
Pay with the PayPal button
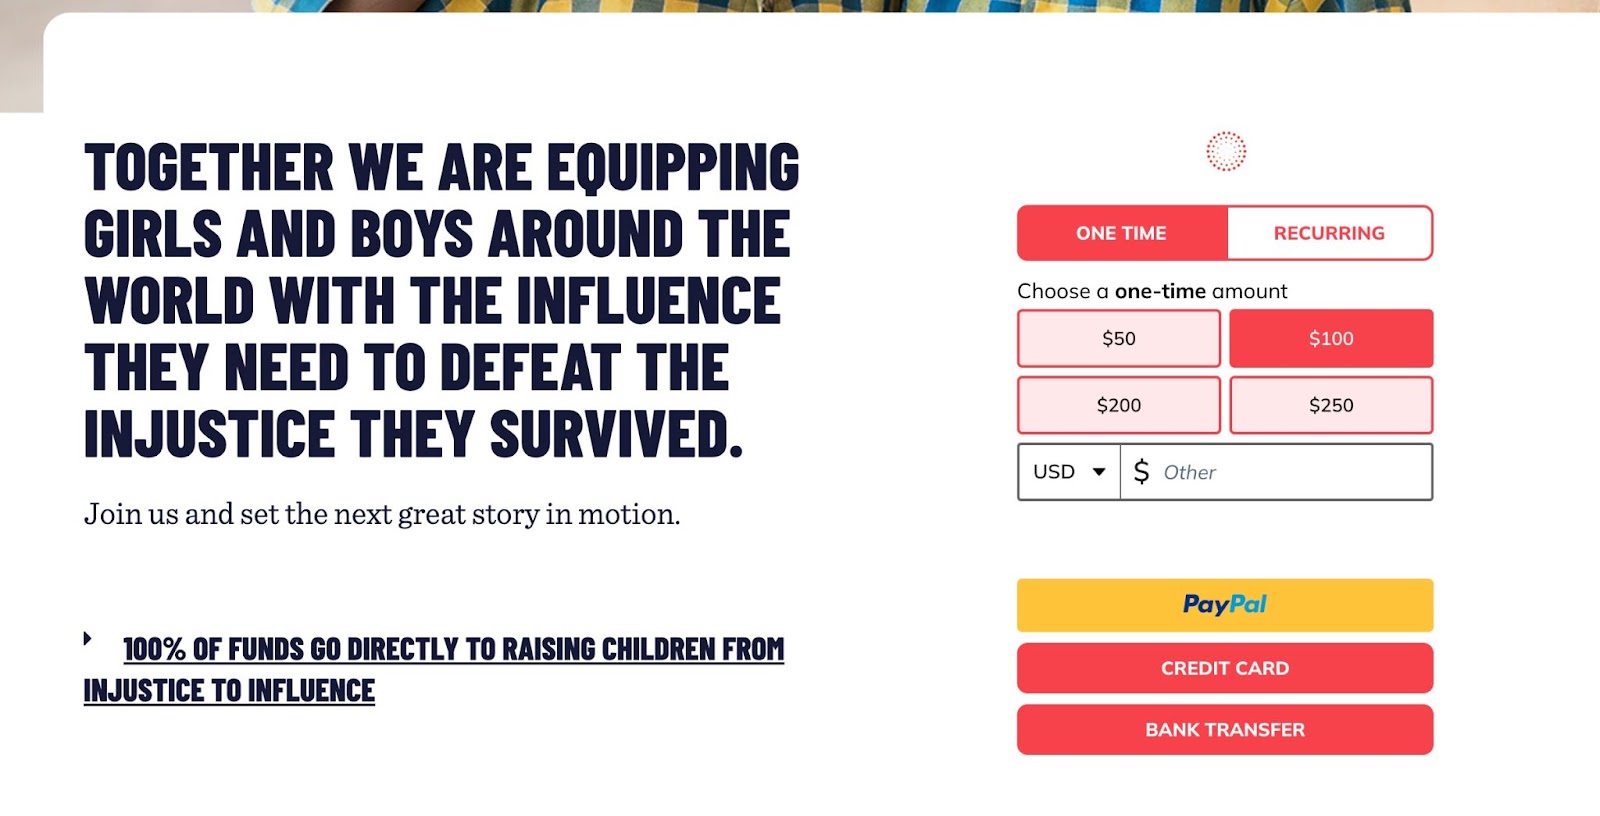click(1225, 605)
